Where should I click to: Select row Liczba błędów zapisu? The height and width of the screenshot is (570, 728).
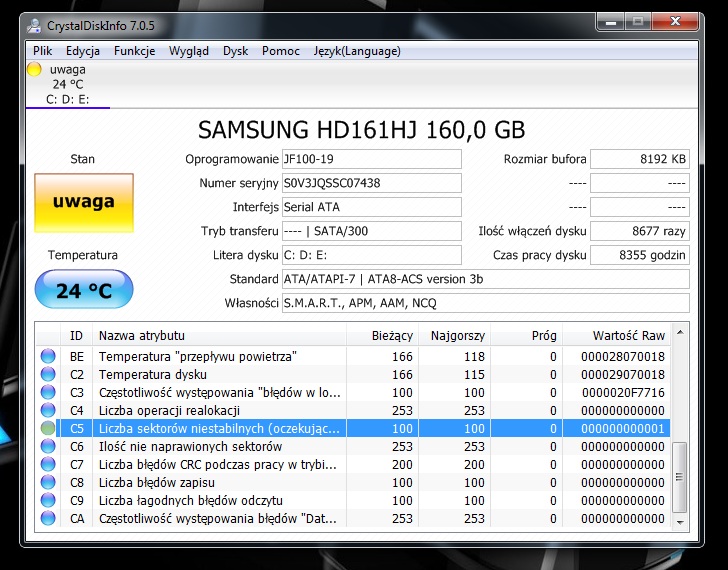(x=353, y=482)
